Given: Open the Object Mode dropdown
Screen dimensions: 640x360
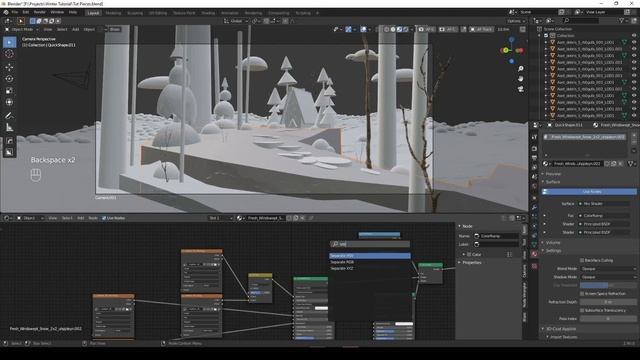Looking at the screenshot, I should pyautogui.click(x=22, y=29).
